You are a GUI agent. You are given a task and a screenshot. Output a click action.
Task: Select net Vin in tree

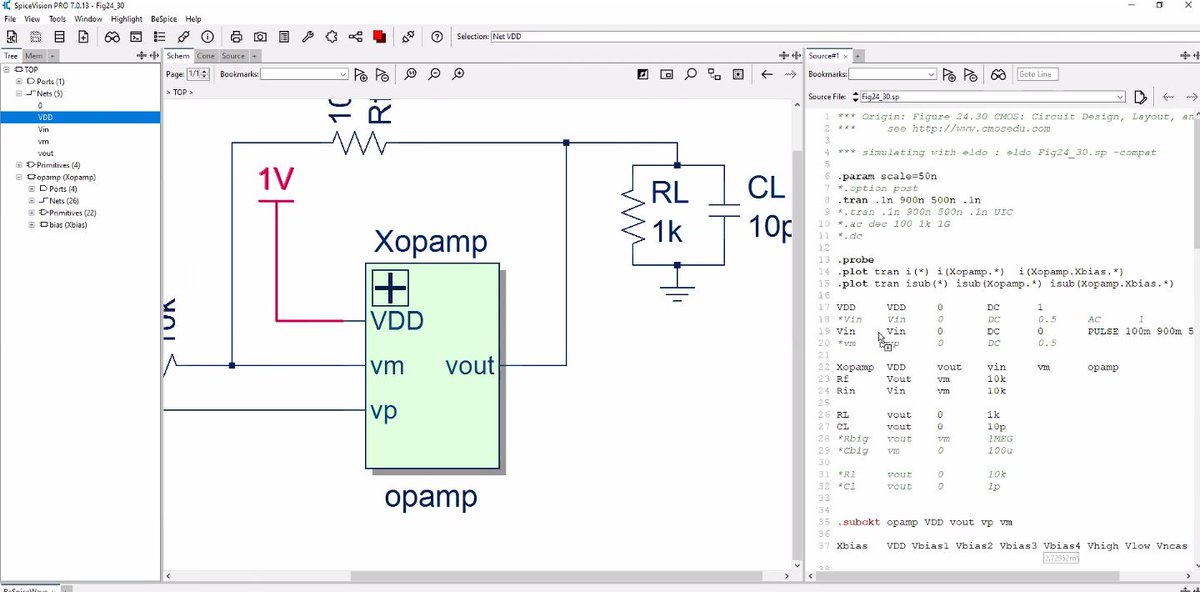43,129
